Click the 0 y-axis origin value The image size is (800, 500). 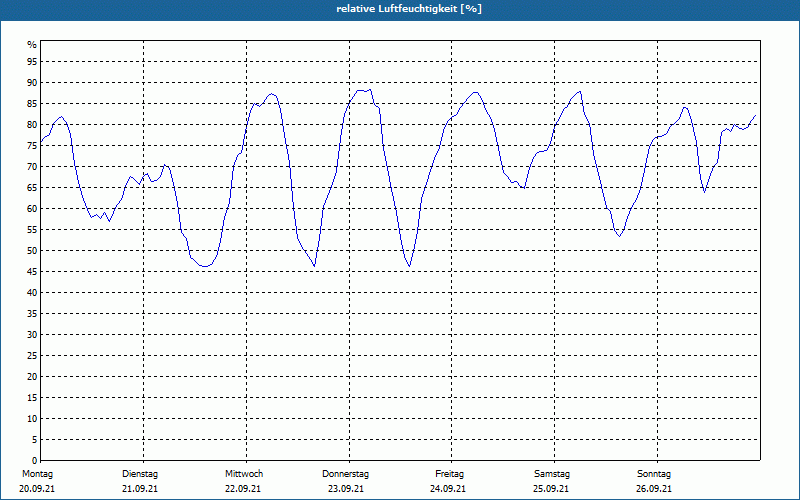point(35,461)
